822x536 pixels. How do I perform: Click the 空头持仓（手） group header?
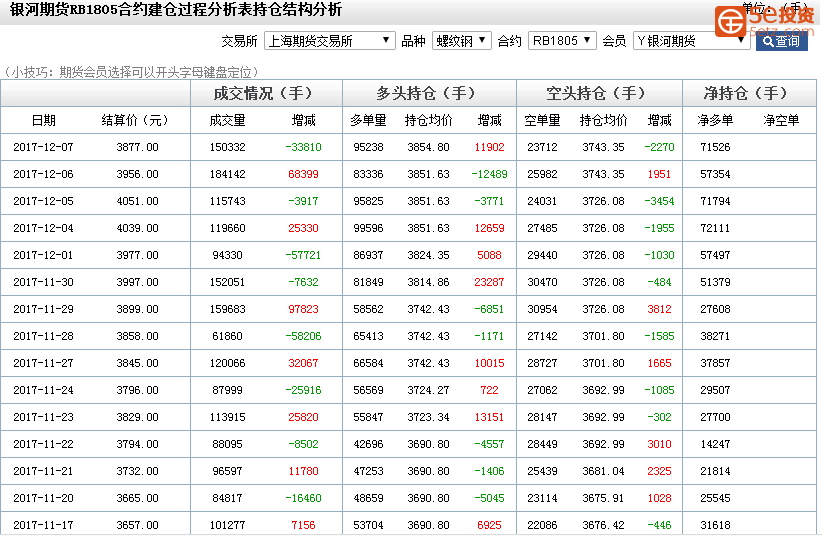(599, 93)
